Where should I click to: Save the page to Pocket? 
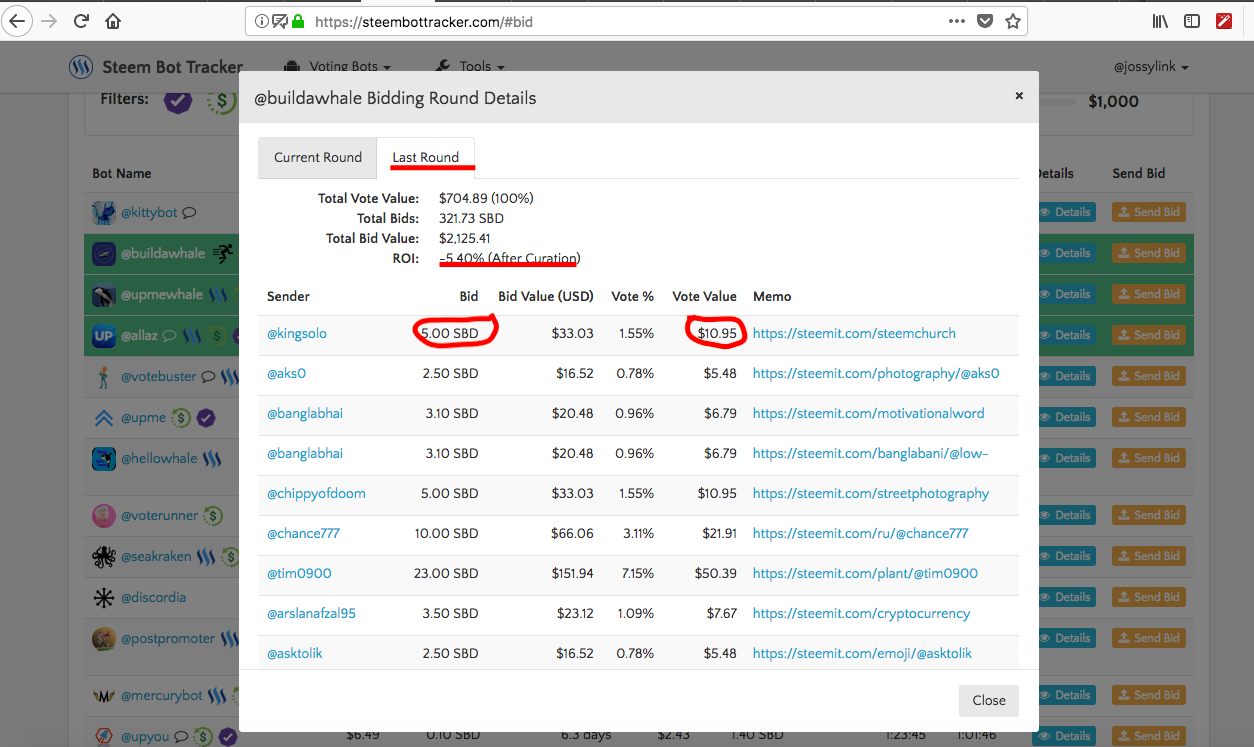(x=985, y=20)
